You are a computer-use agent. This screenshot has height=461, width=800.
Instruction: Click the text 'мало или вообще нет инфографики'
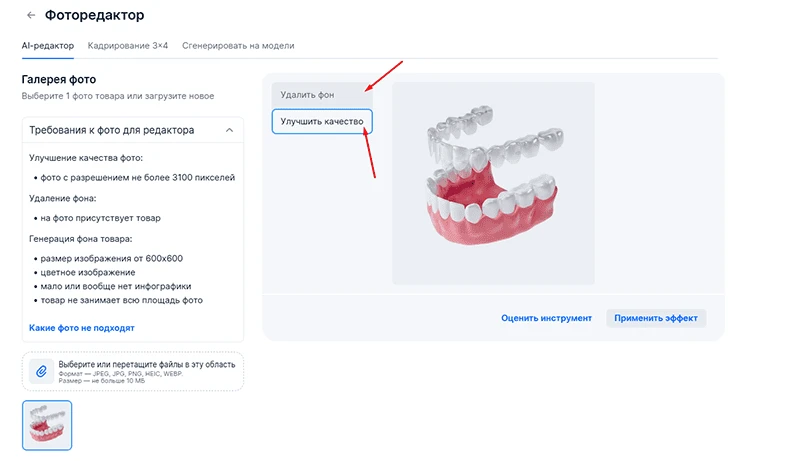click(x=116, y=286)
